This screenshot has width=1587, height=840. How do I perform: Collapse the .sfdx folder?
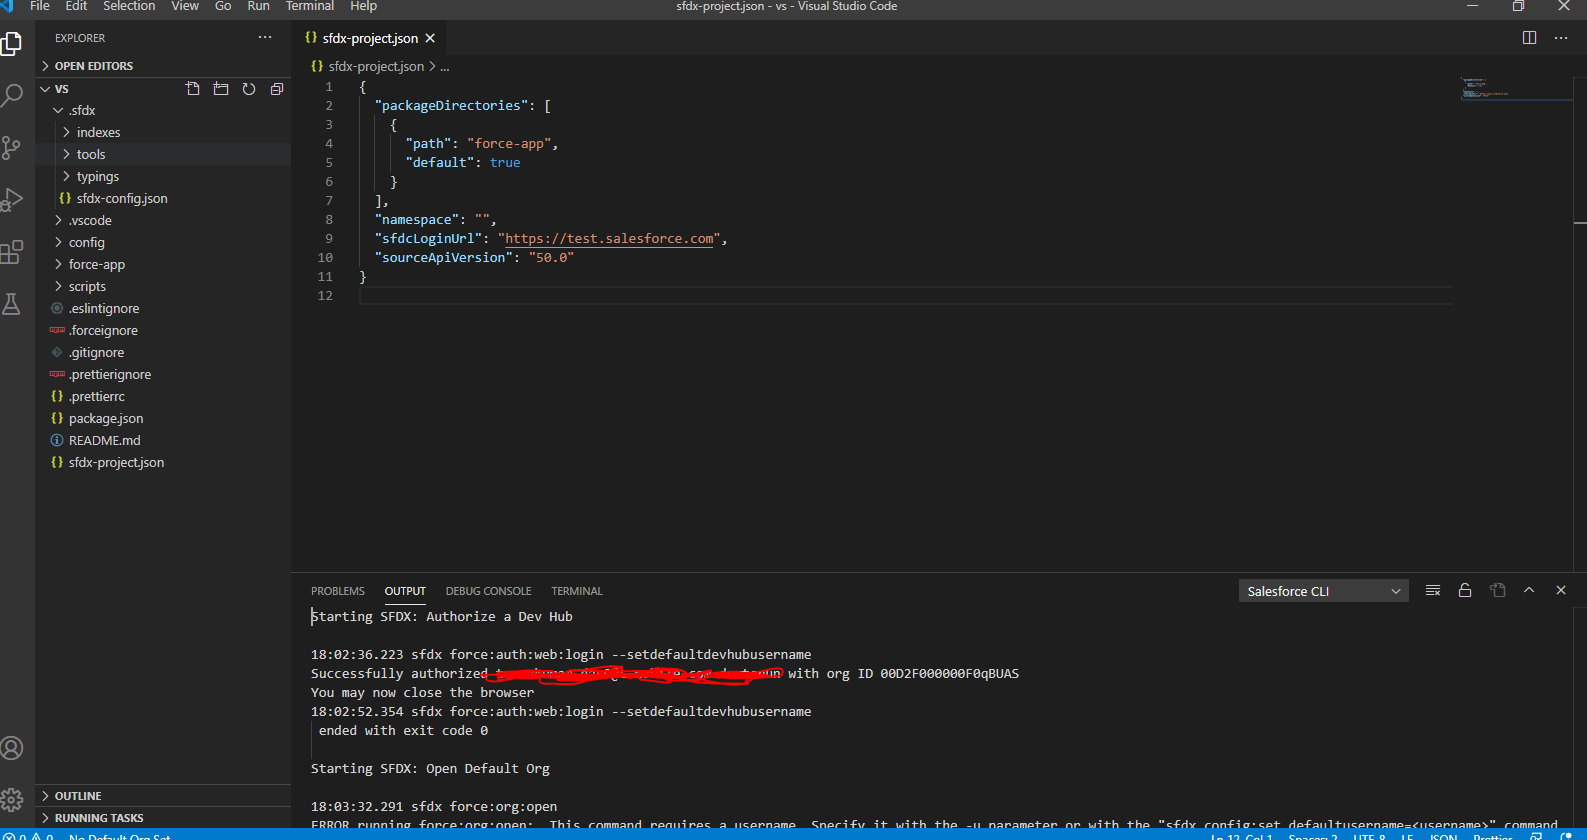82,111
